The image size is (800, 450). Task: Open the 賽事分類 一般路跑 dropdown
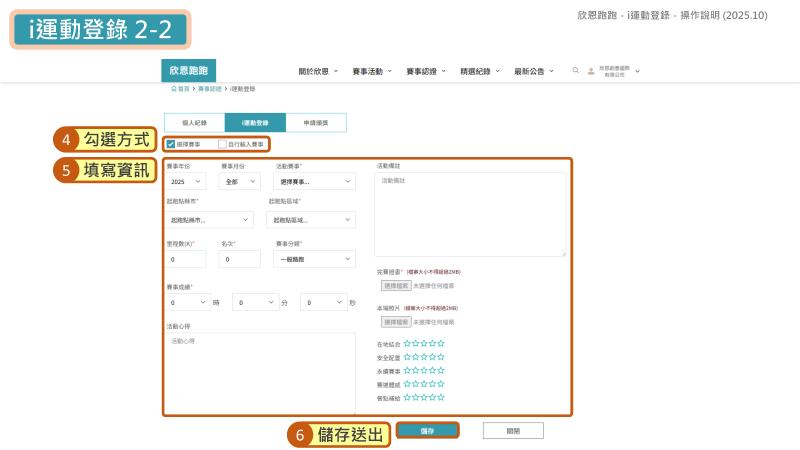click(x=313, y=258)
